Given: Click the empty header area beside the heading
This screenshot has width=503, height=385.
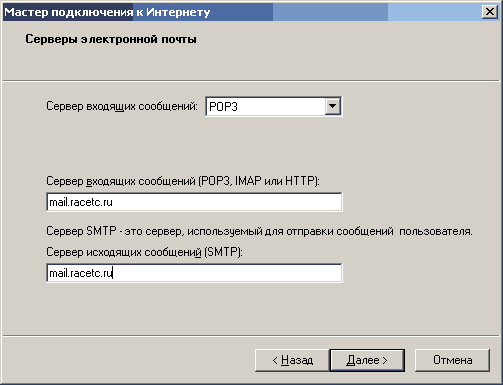Looking at the screenshot, I should coord(347,50).
